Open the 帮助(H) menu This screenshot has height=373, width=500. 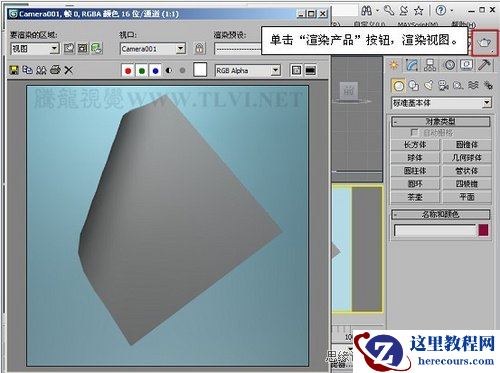pyautogui.click(x=464, y=24)
